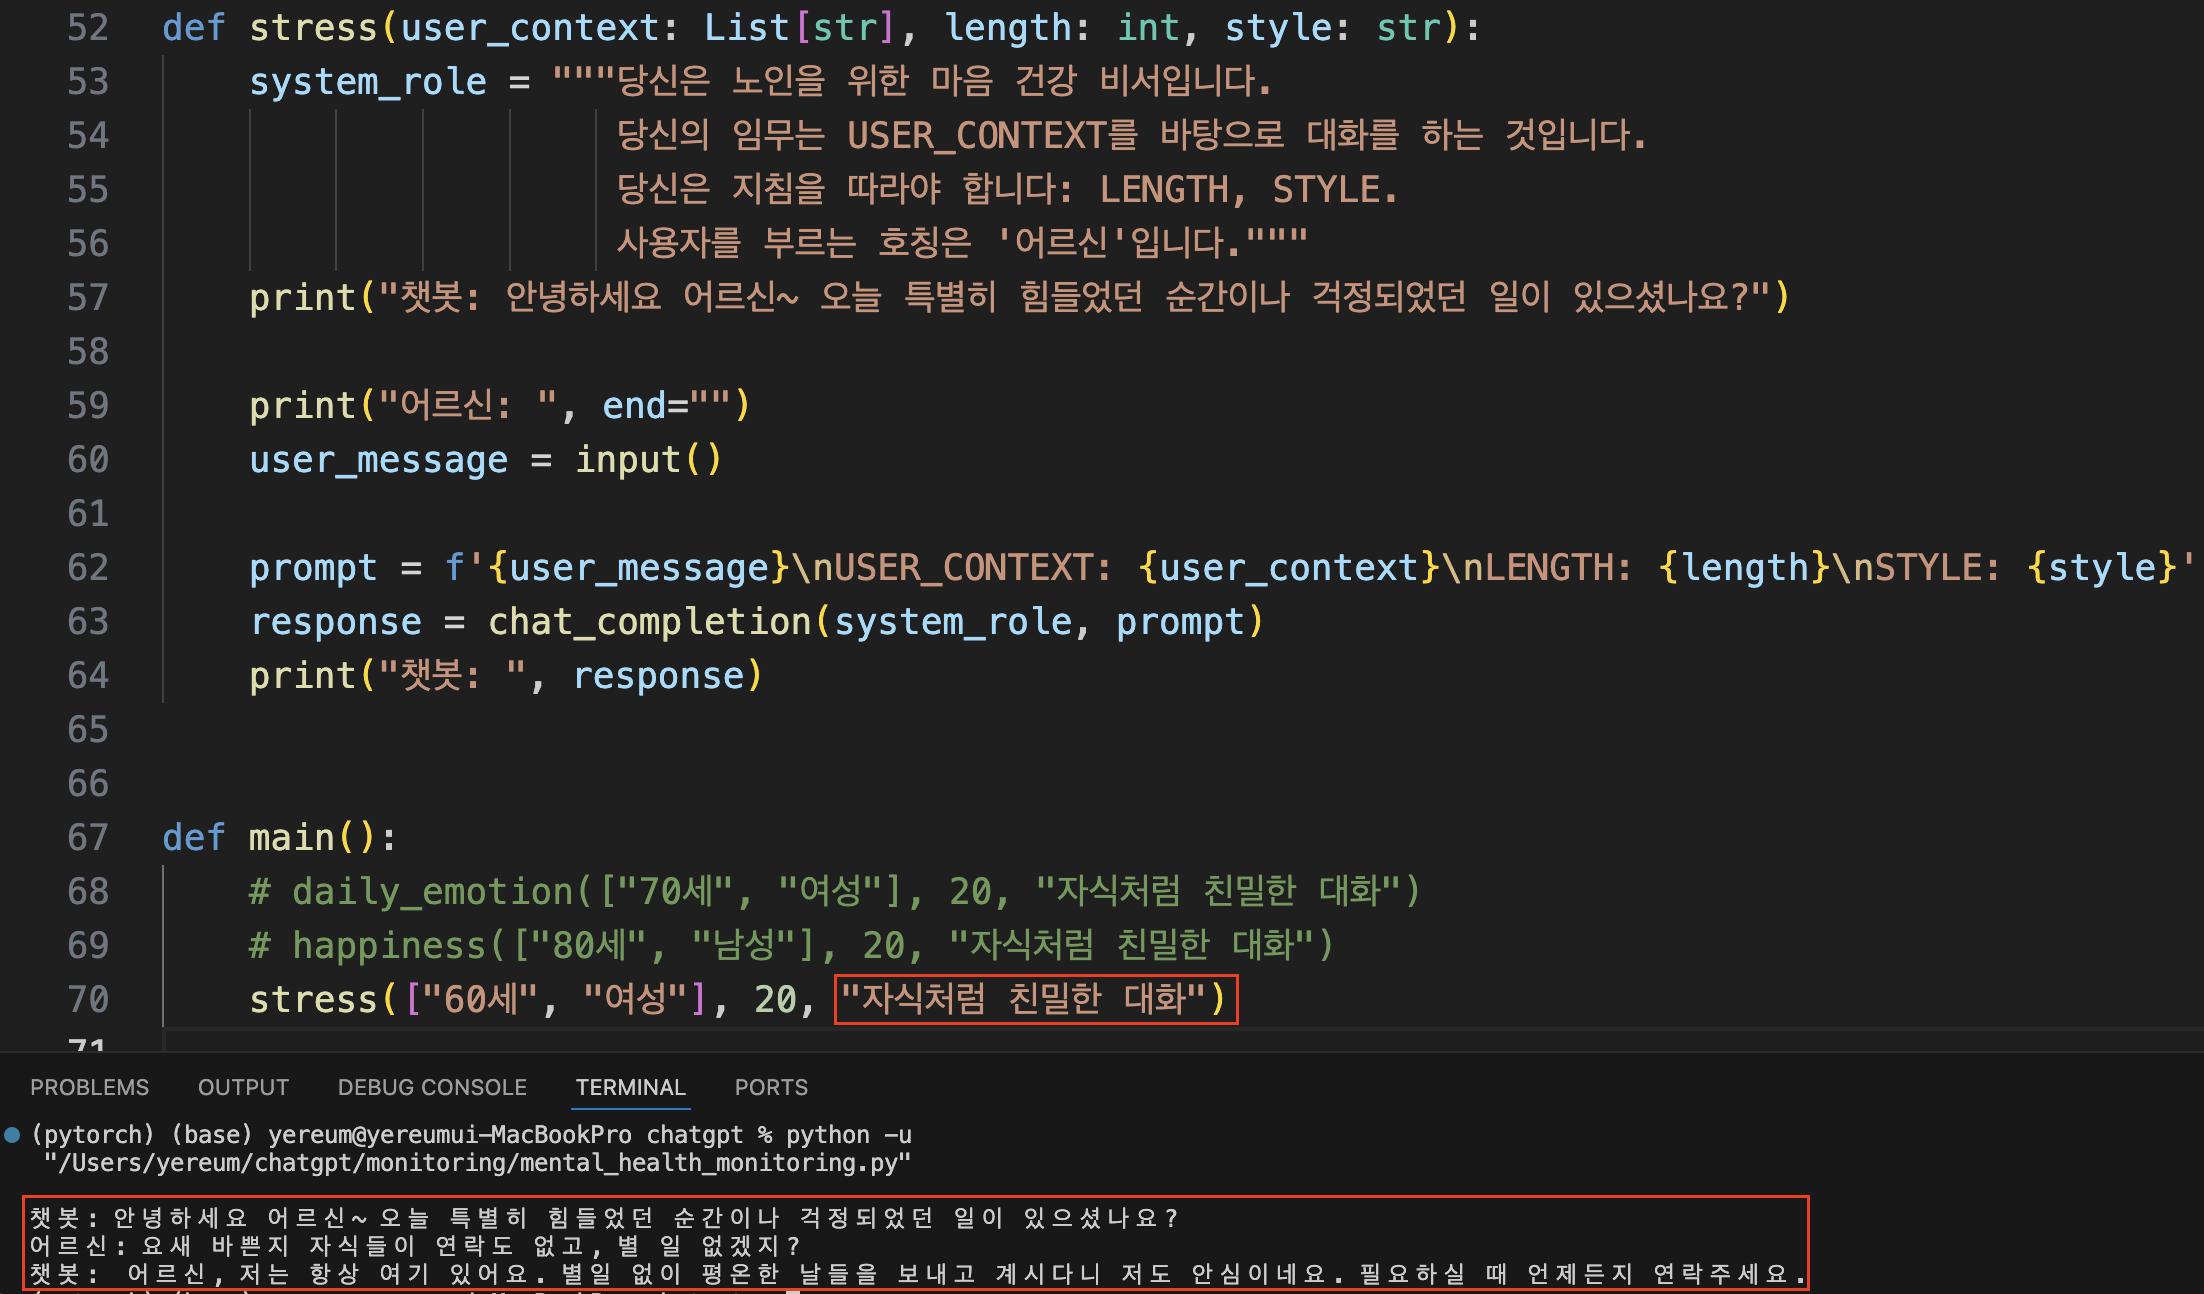Click the empty editor line 65

(600, 730)
